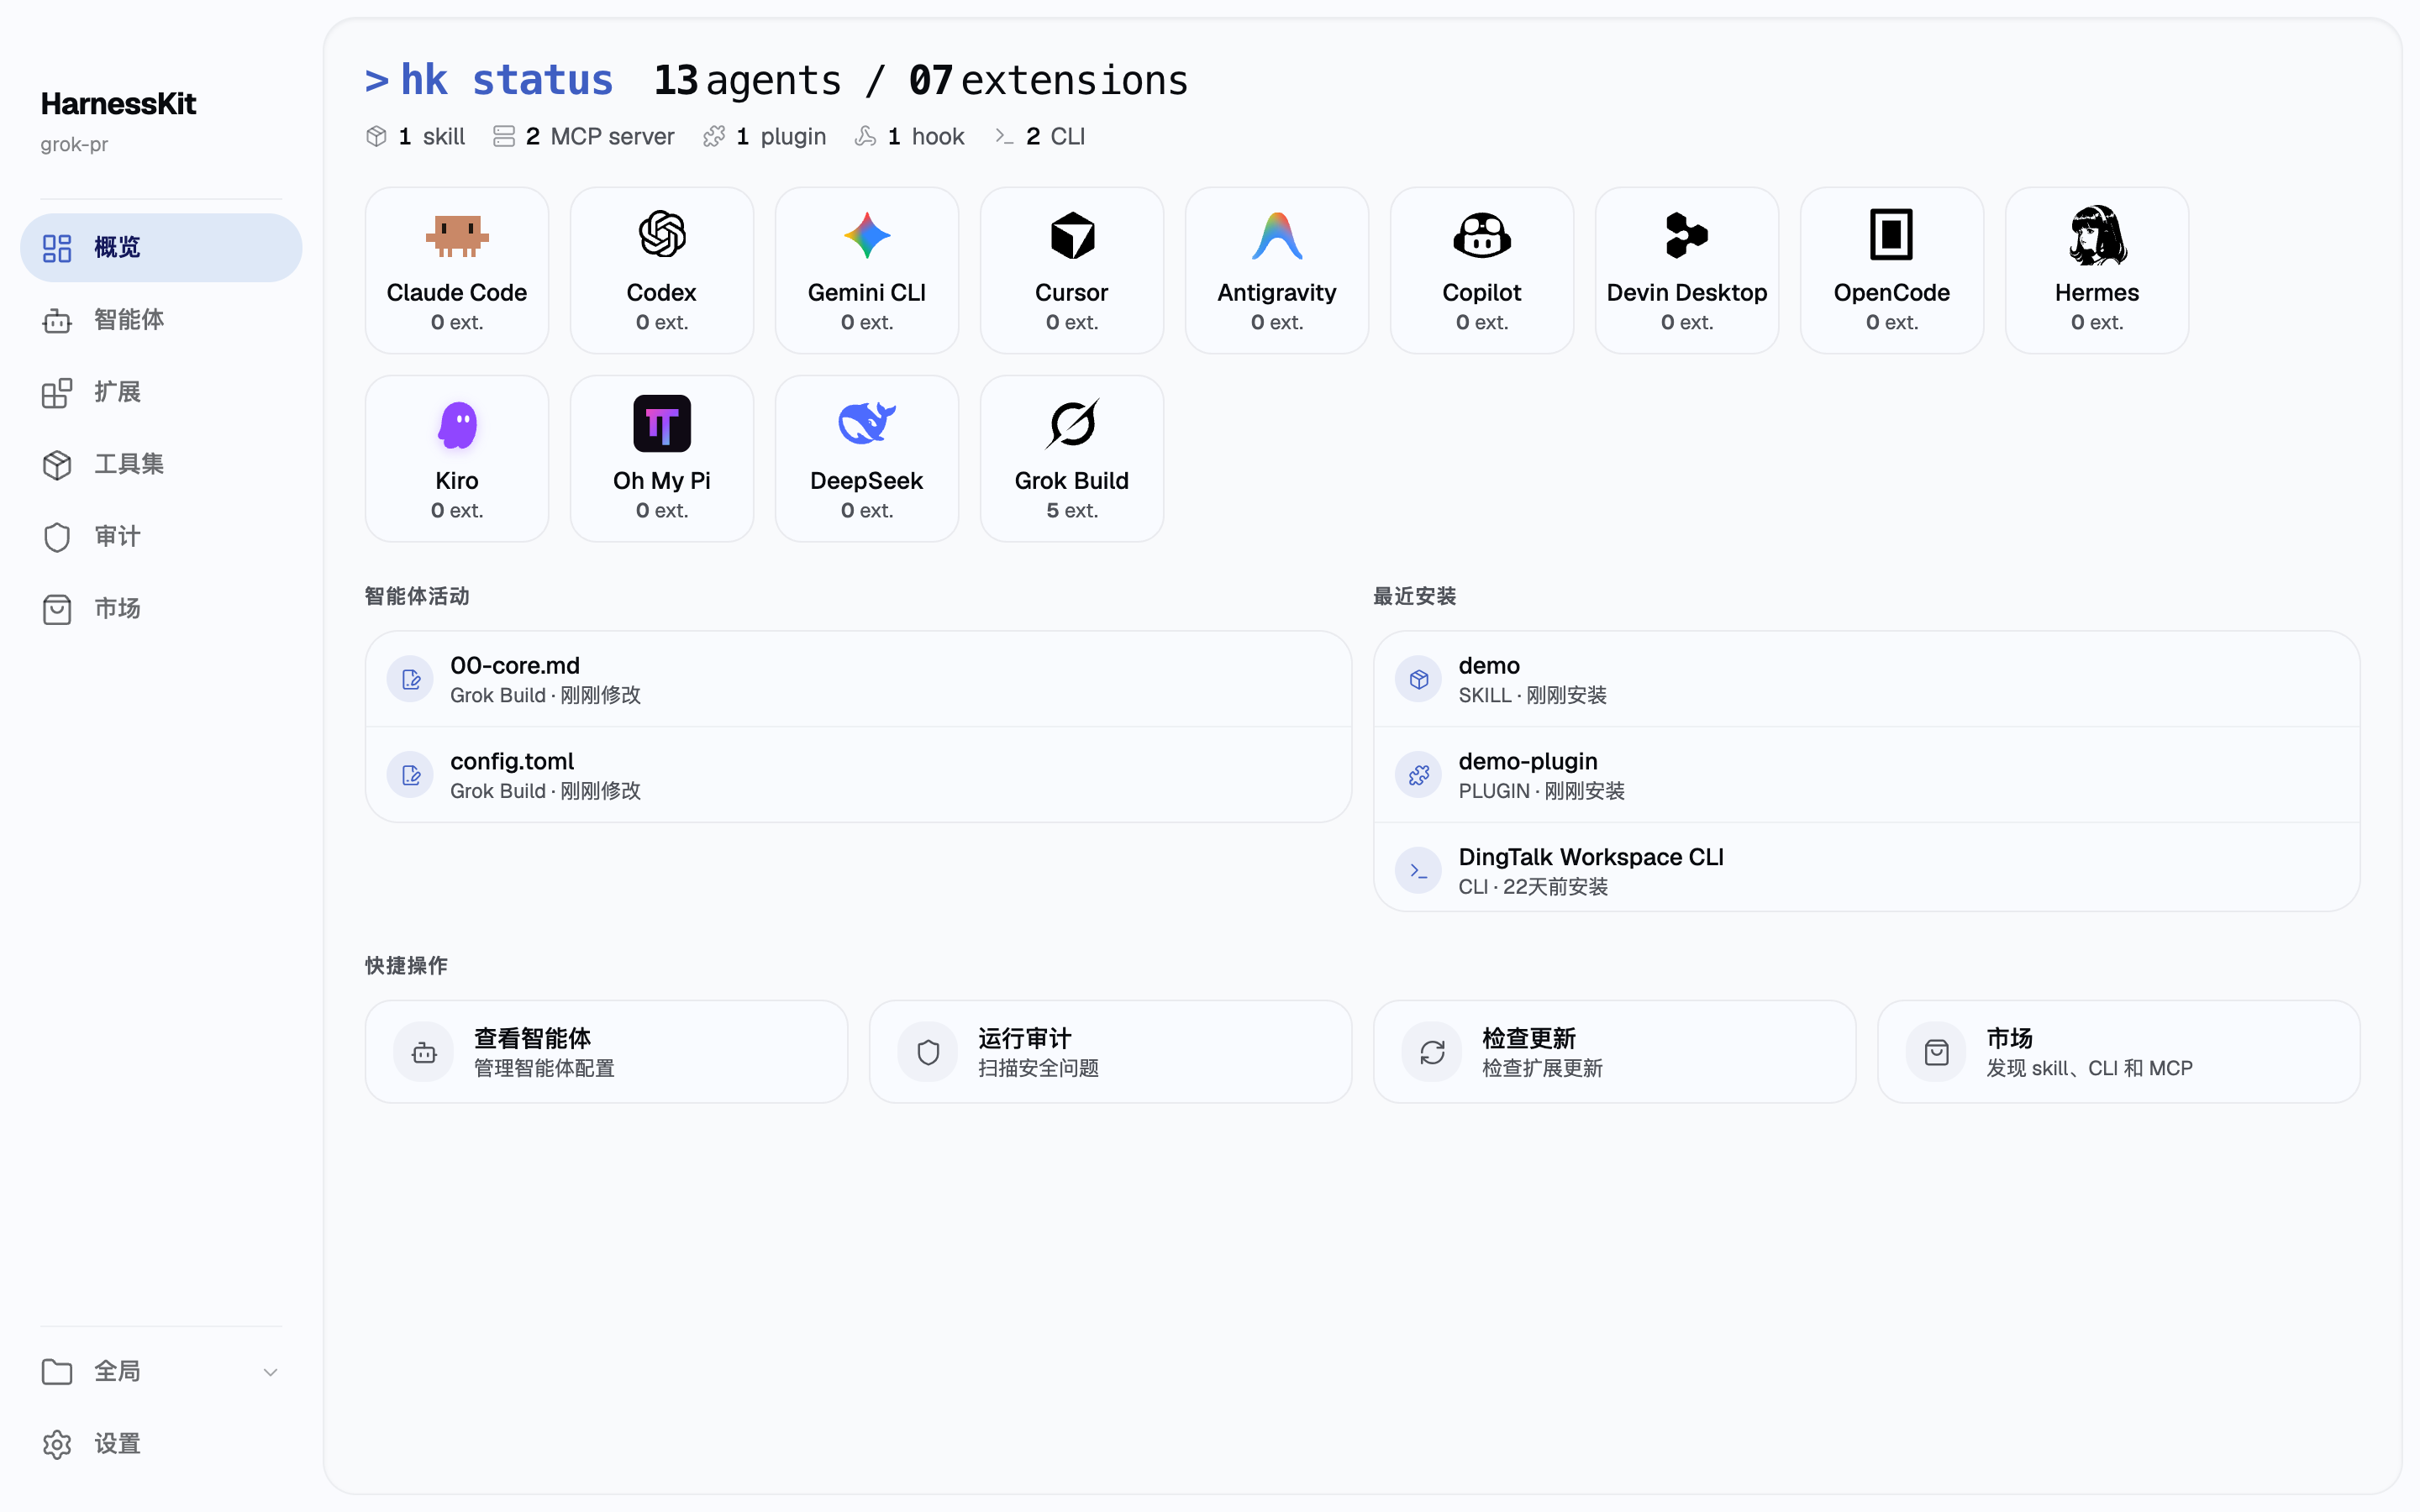Screen dimensions: 2420x1512
Task: Expand the 全局 scope dropdown chevron
Action: click(x=270, y=1372)
